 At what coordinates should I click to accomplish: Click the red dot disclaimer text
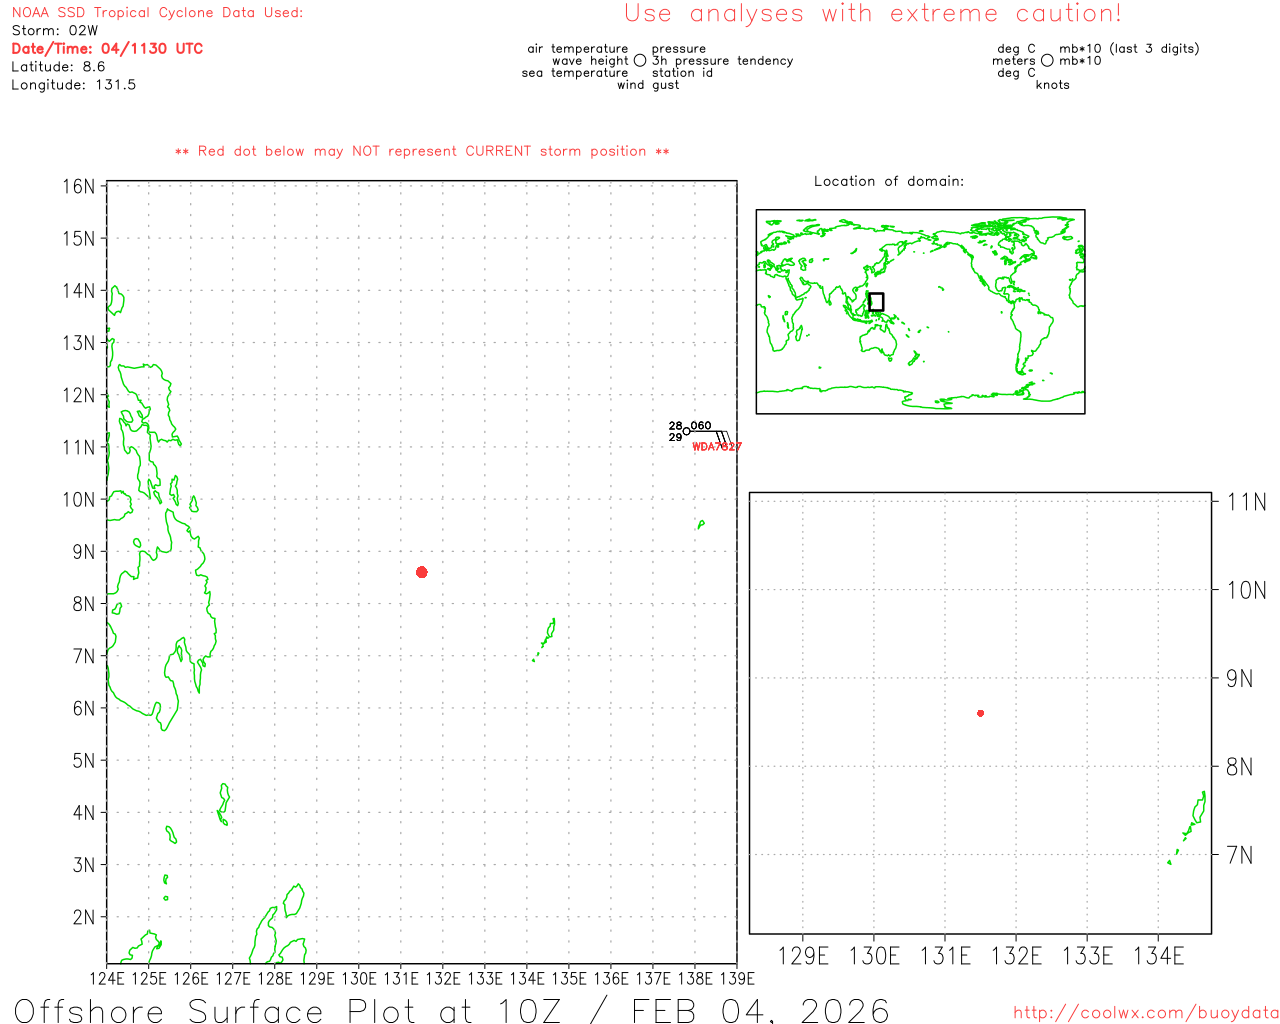[422, 151]
